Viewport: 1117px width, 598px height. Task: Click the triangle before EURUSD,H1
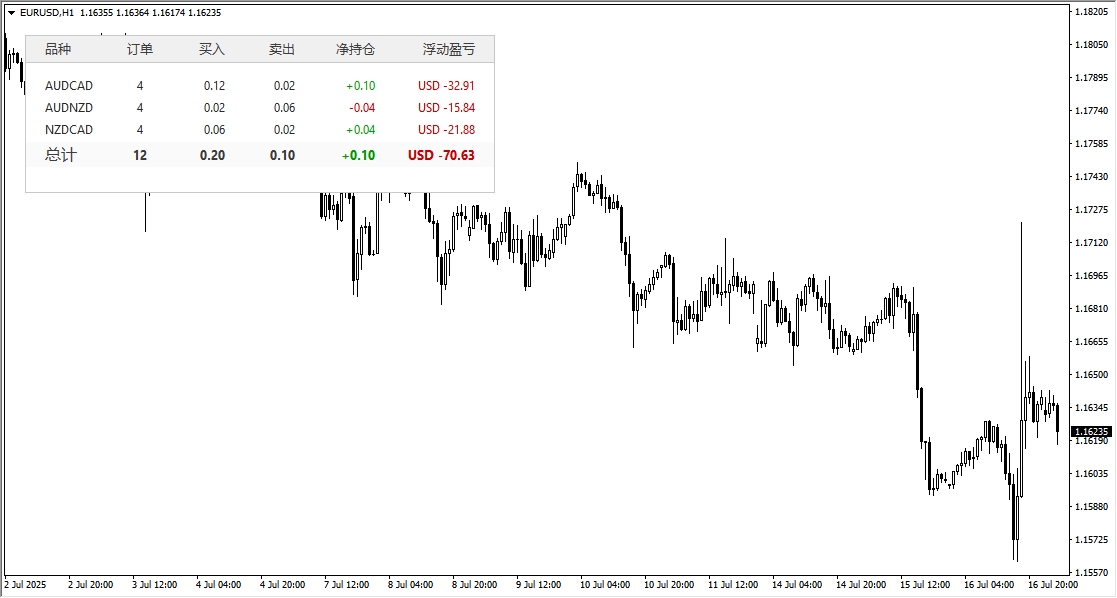click(11, 13)
